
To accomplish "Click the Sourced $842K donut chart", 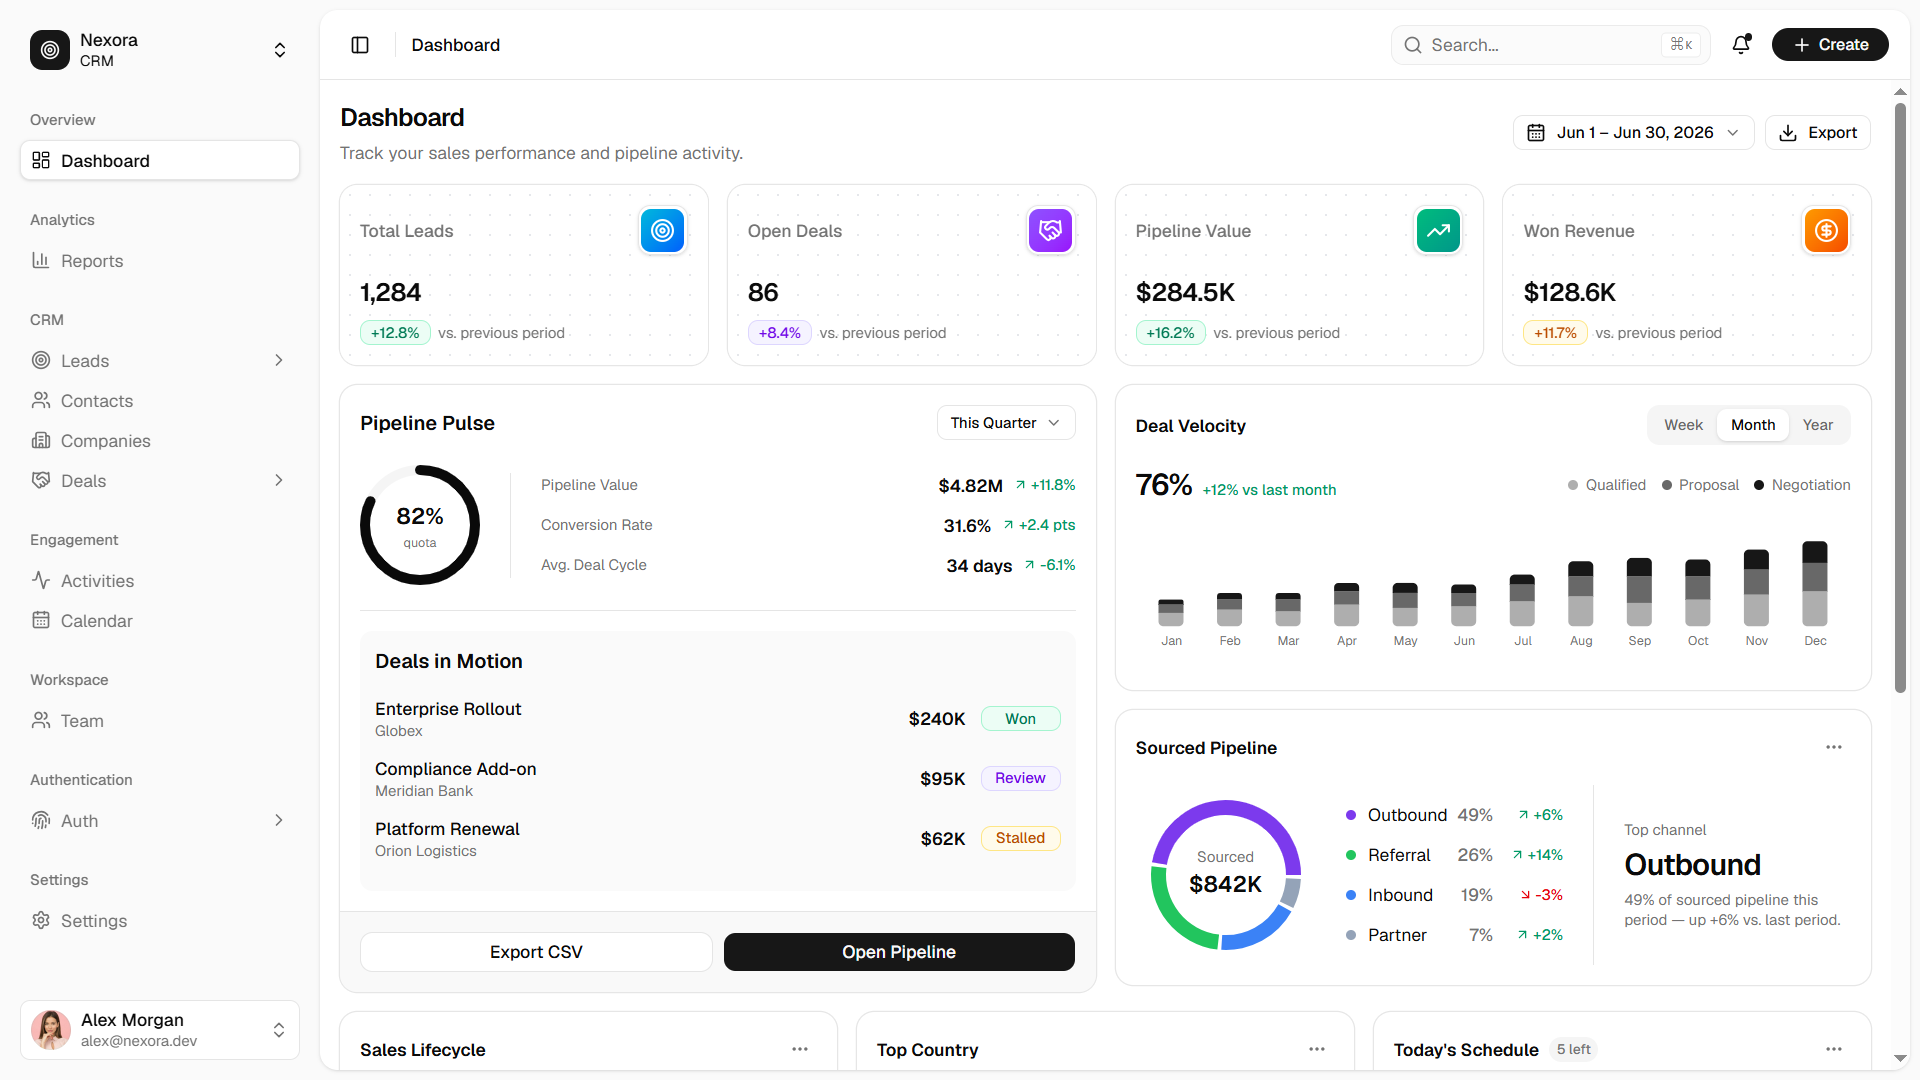I will click(x=1225, y=875).
